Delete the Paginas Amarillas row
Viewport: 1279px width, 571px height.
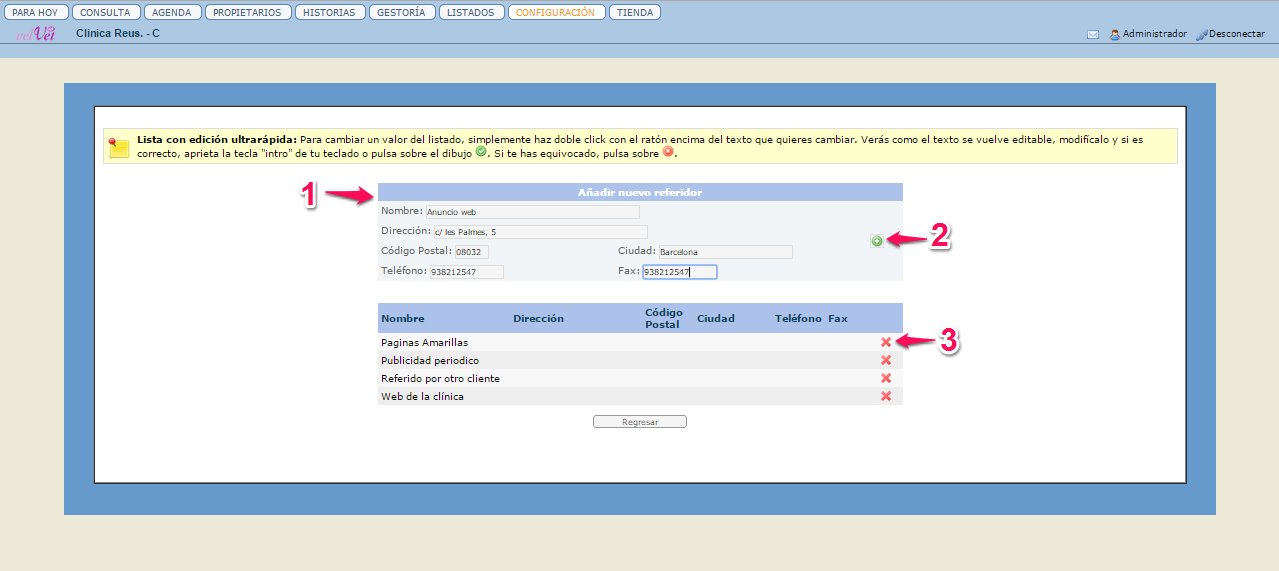point(885,342)
